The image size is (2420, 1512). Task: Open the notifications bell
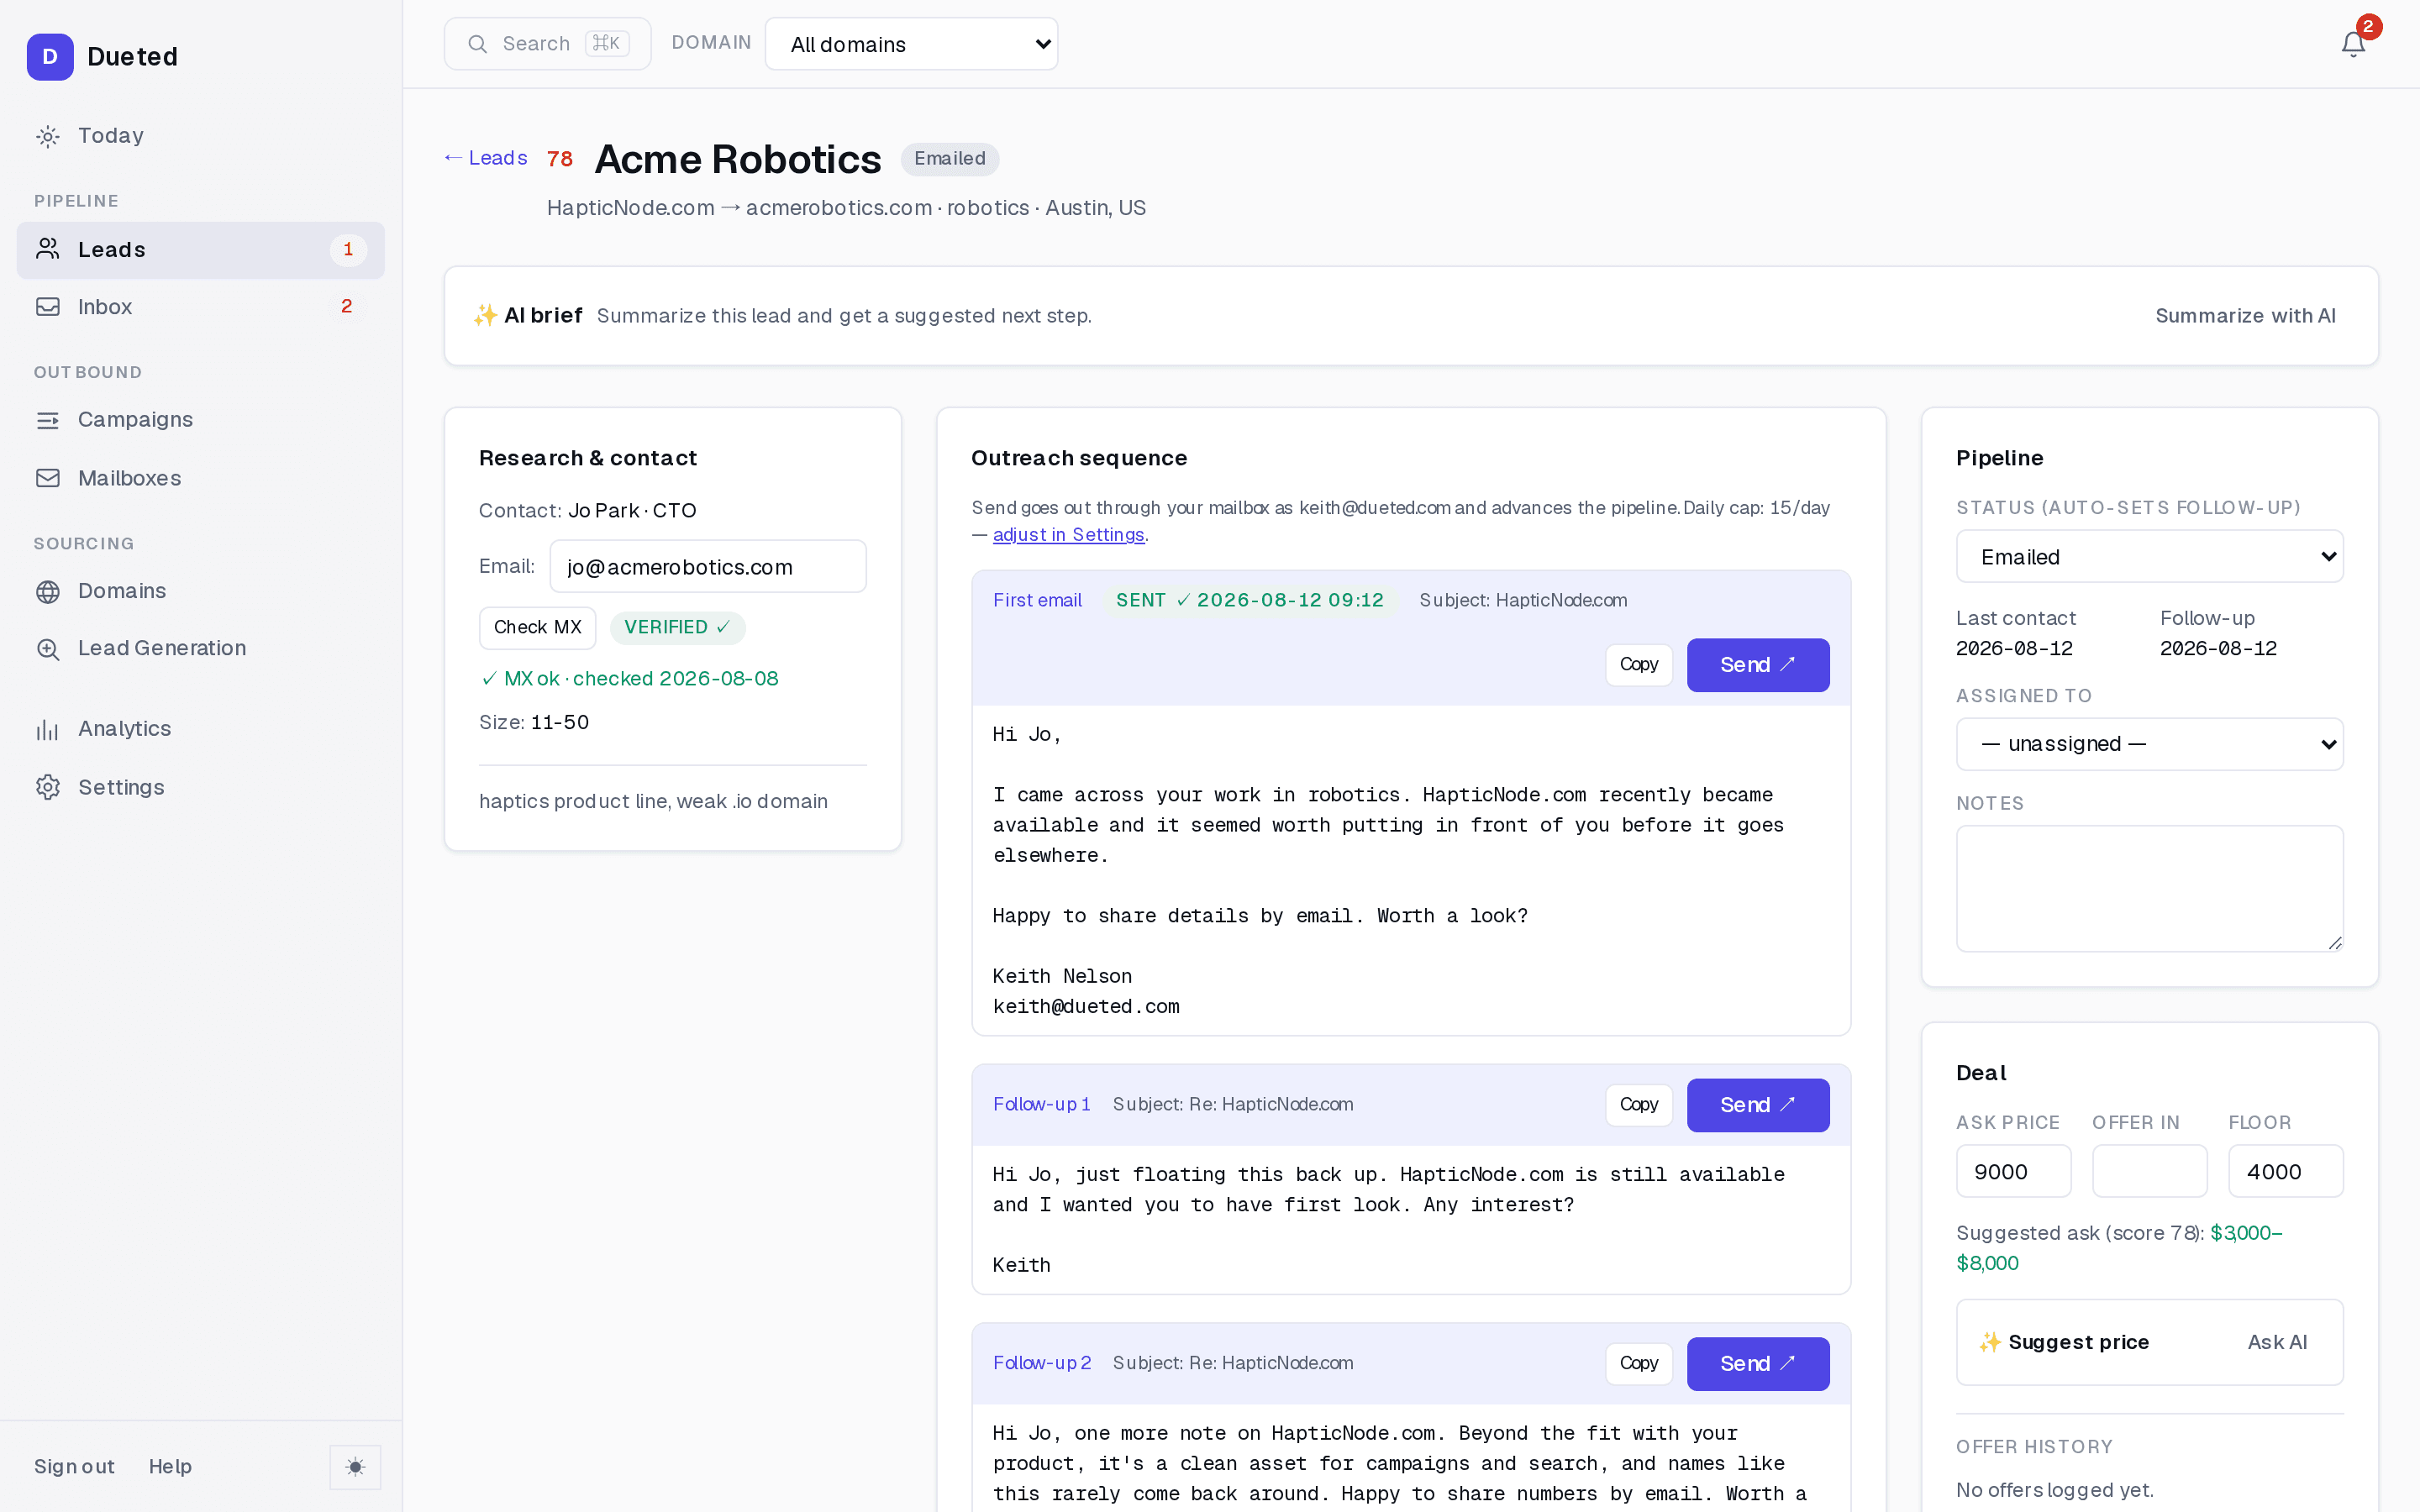(2353, 44)
